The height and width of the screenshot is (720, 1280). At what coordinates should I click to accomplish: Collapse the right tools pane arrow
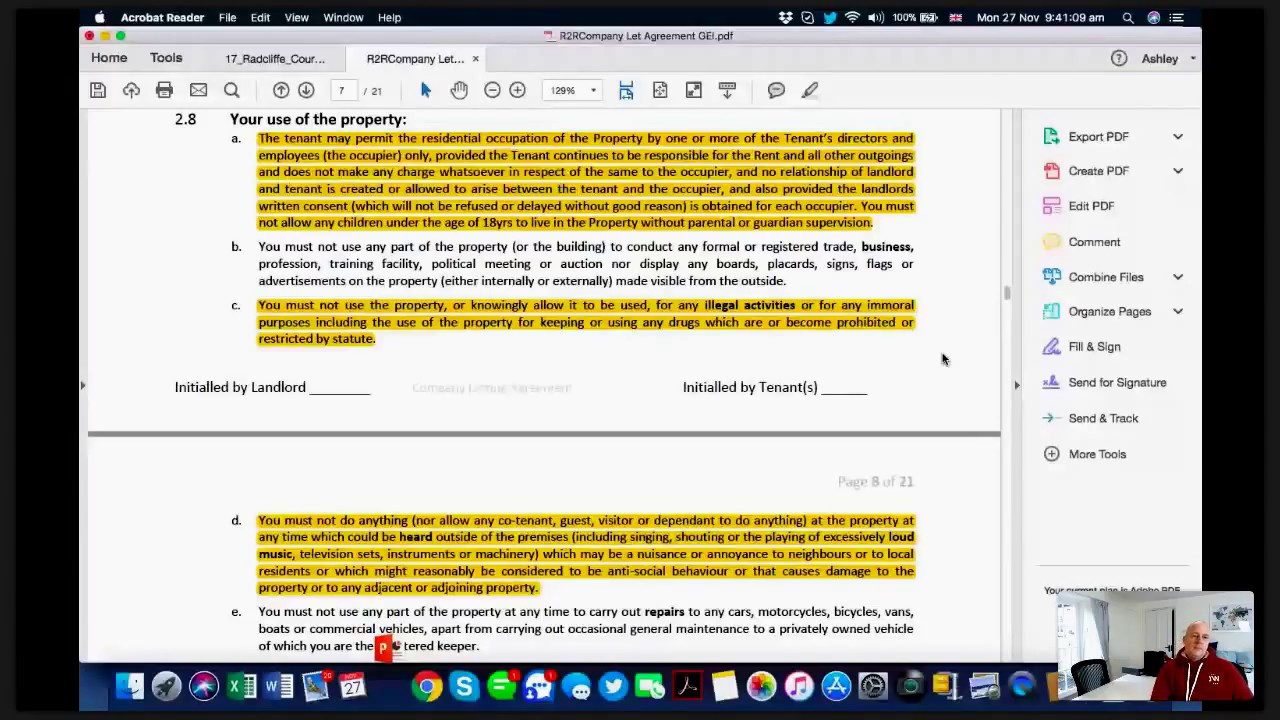click(1016, 385)
